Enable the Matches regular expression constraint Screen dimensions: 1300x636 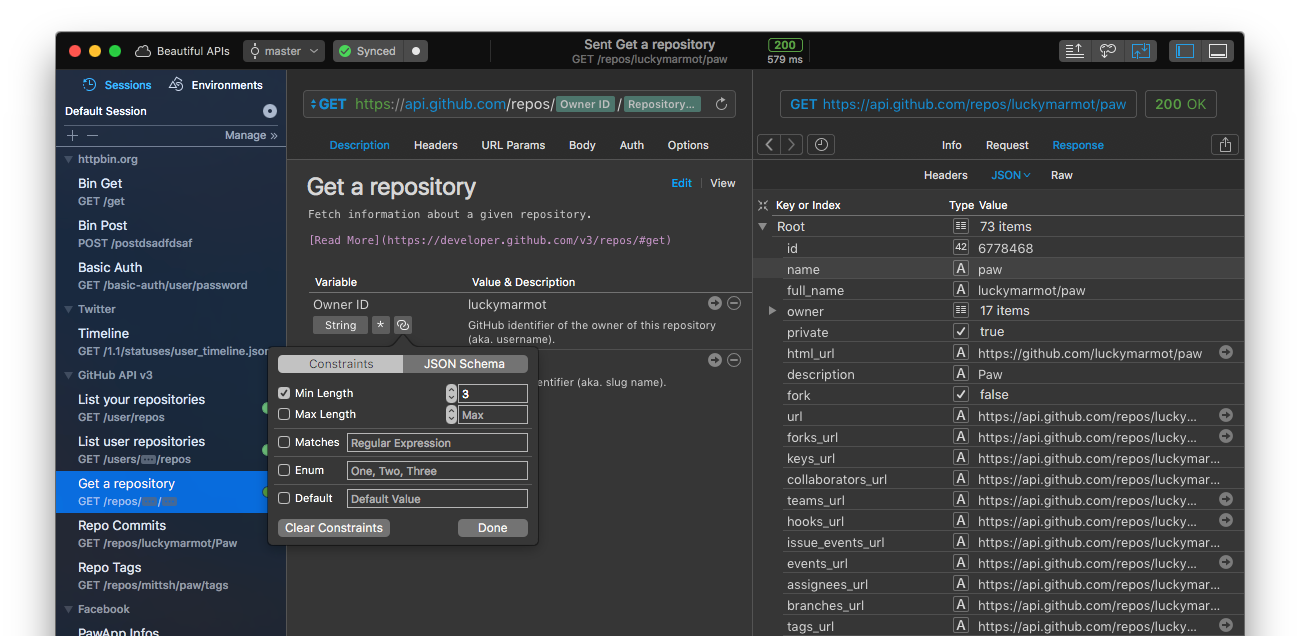click(282, 441)
